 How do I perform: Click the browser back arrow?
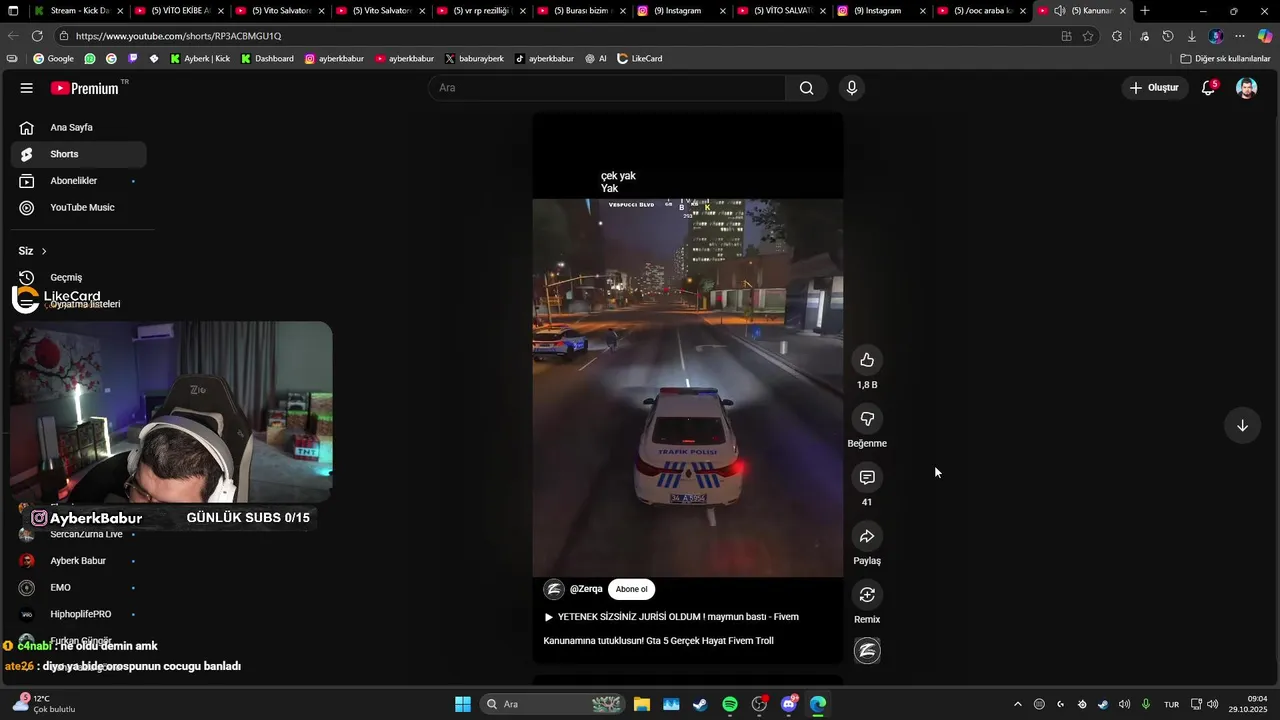click(13, 36)
